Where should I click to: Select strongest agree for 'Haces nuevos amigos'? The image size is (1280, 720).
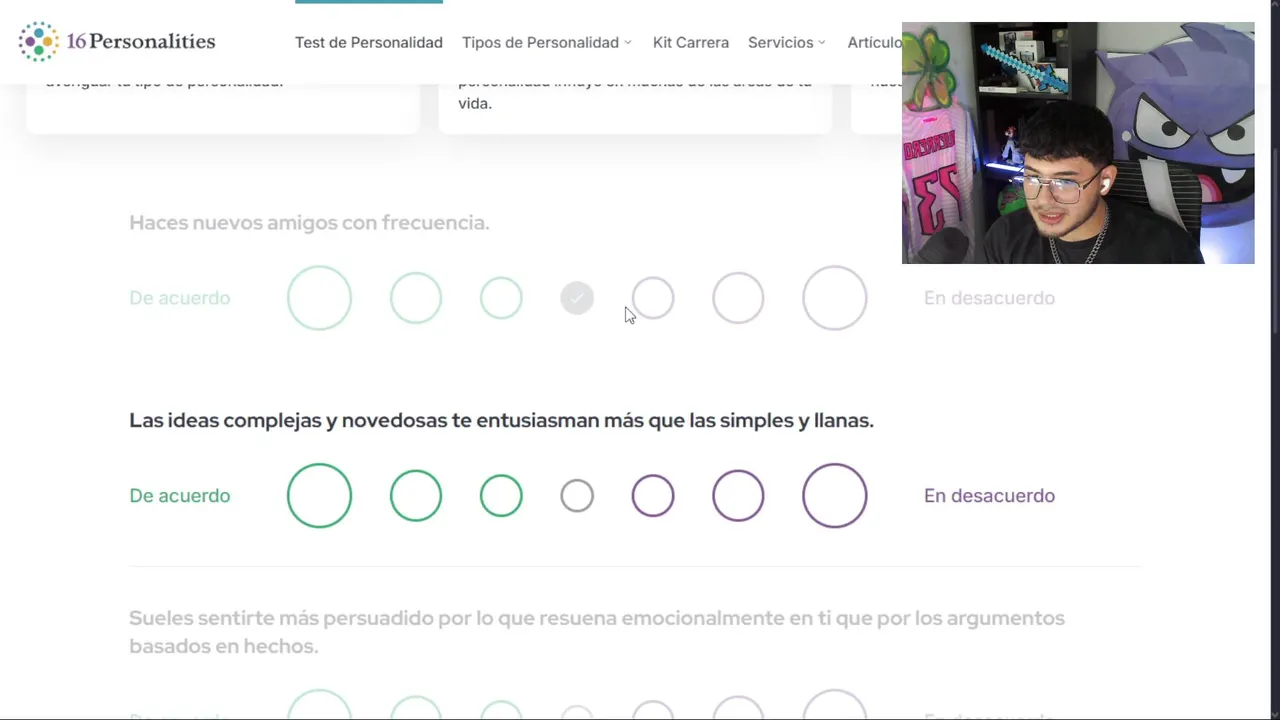(x=319, y=298)
